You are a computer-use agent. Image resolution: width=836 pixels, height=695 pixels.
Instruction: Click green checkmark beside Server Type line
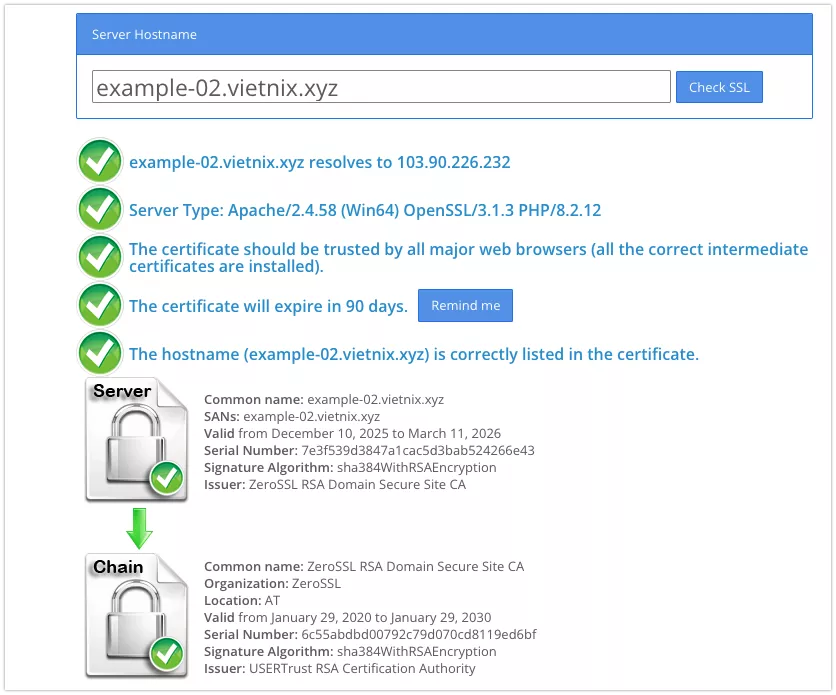(x=100, y=210)
